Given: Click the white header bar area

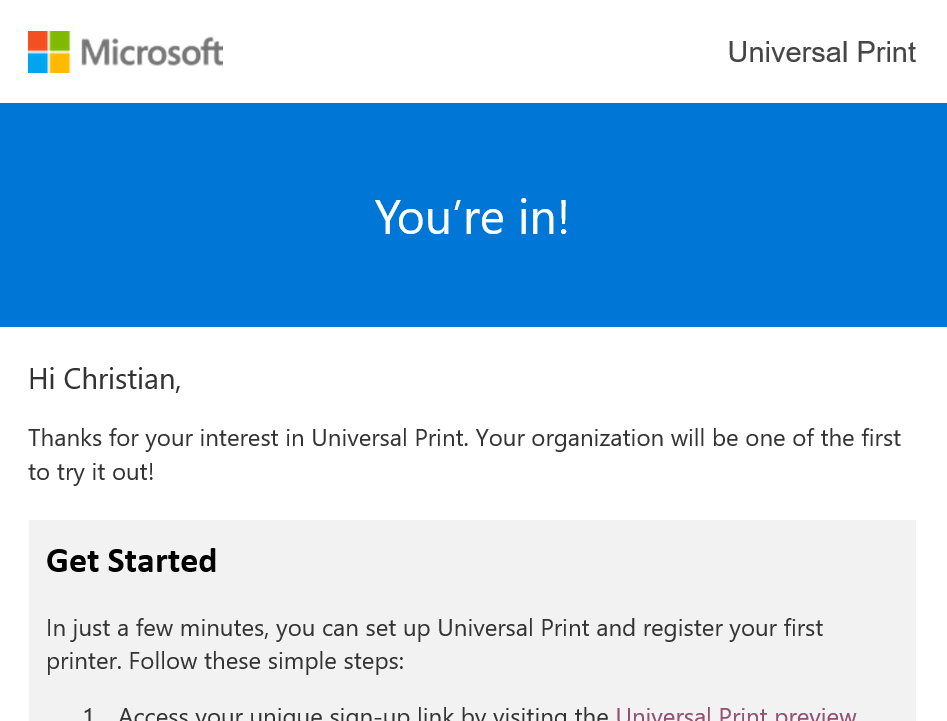Looking at the screenshot, I should coord(470,50).
